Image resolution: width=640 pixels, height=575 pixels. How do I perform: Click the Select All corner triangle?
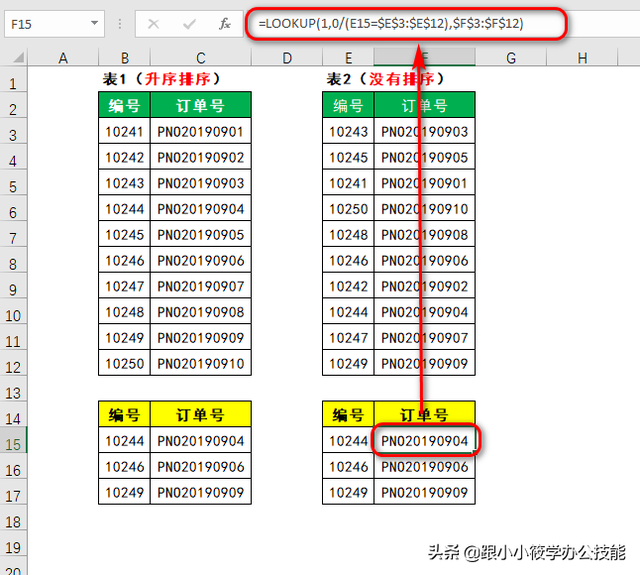(x=18, y=58)
